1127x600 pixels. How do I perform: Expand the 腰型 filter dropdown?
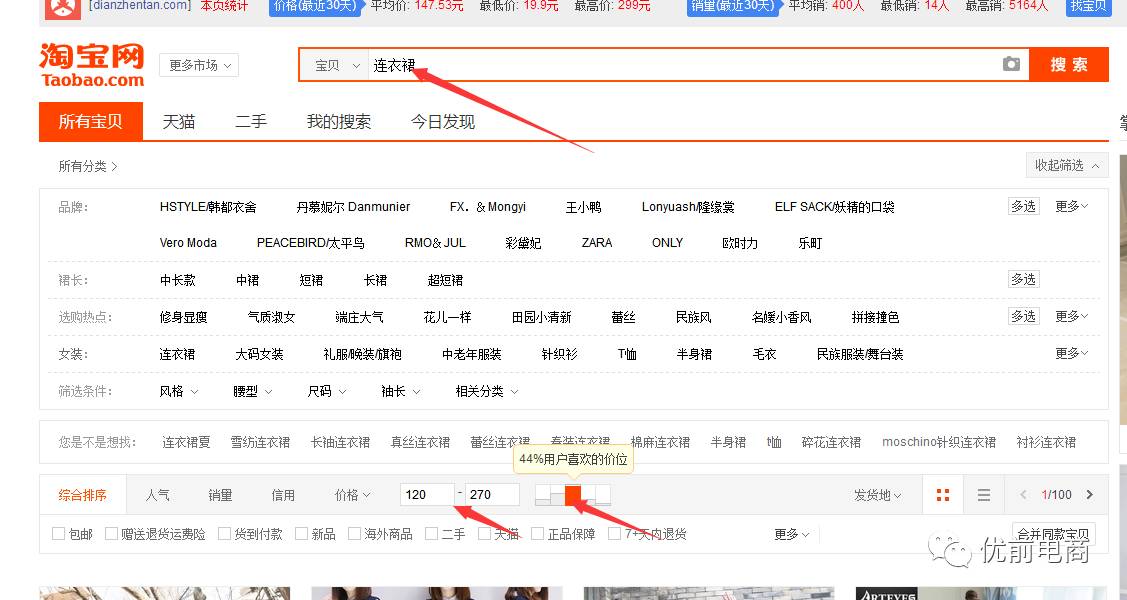(x=253, y=391)
